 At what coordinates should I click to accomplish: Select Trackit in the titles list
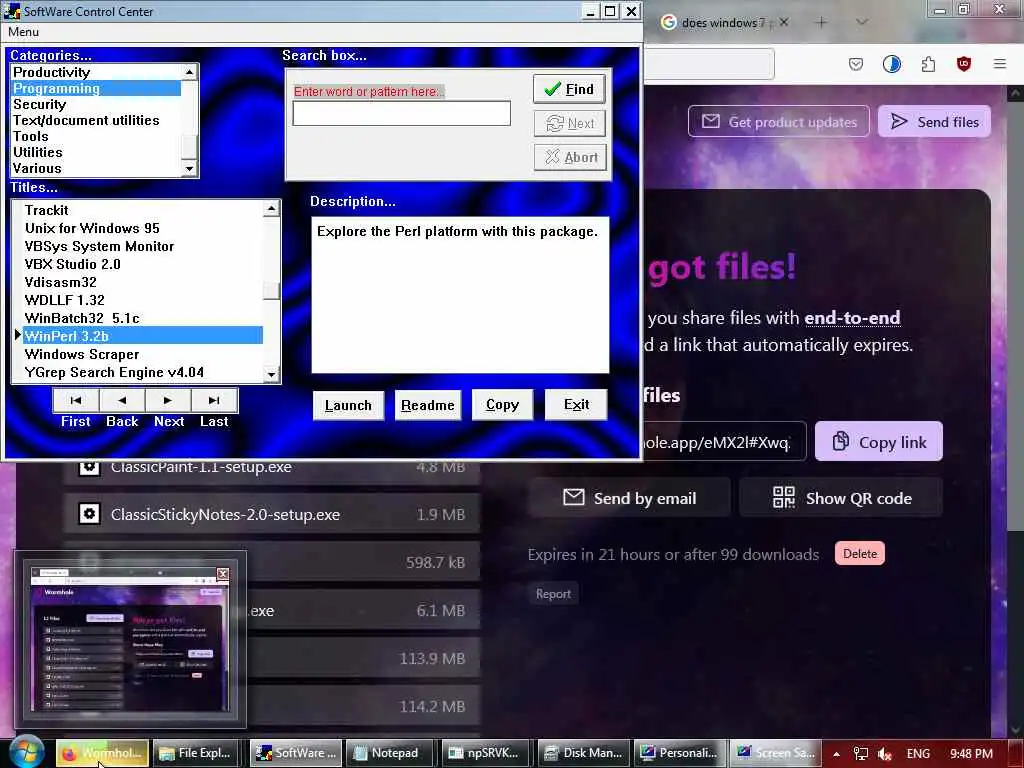coord(142,210)
